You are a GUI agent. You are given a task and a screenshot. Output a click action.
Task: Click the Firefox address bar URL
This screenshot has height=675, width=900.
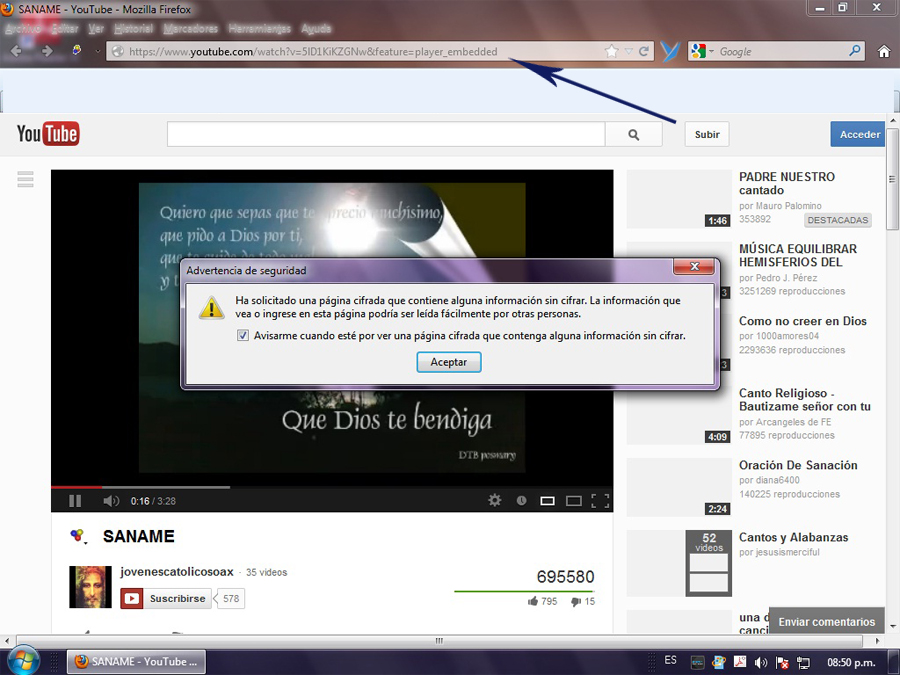[313, 52]
